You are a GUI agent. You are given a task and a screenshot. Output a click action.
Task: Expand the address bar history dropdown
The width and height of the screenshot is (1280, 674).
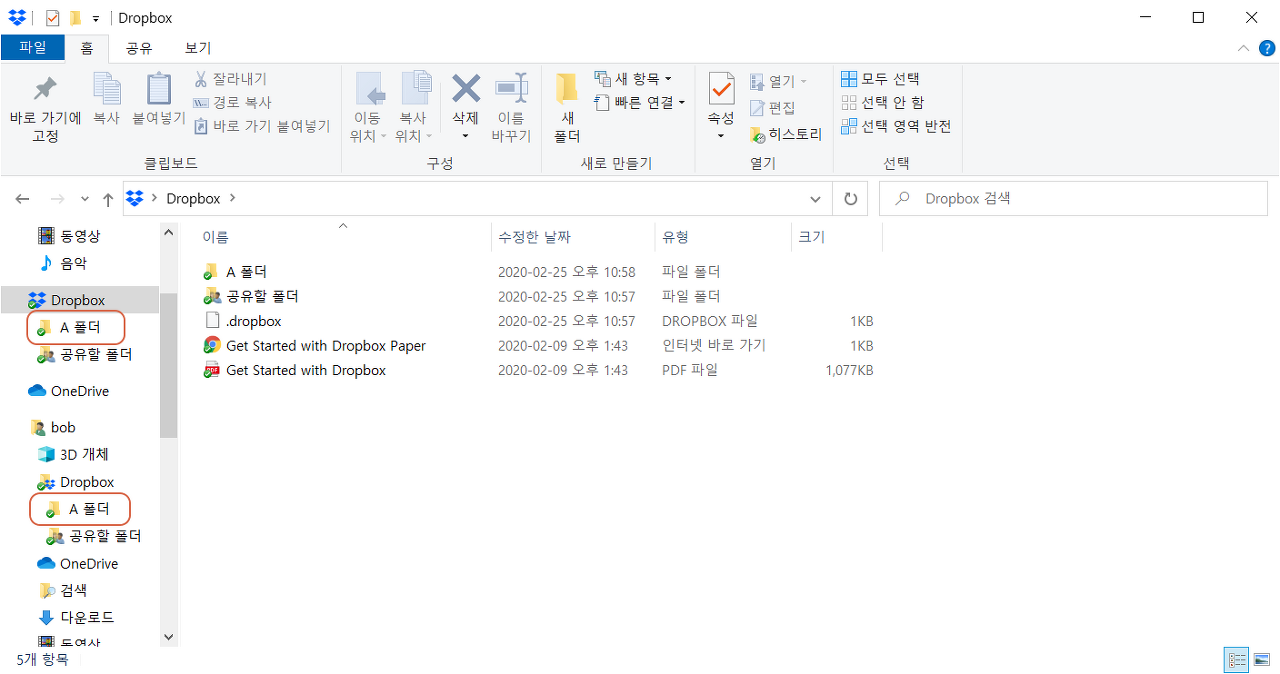click(815, 199)
